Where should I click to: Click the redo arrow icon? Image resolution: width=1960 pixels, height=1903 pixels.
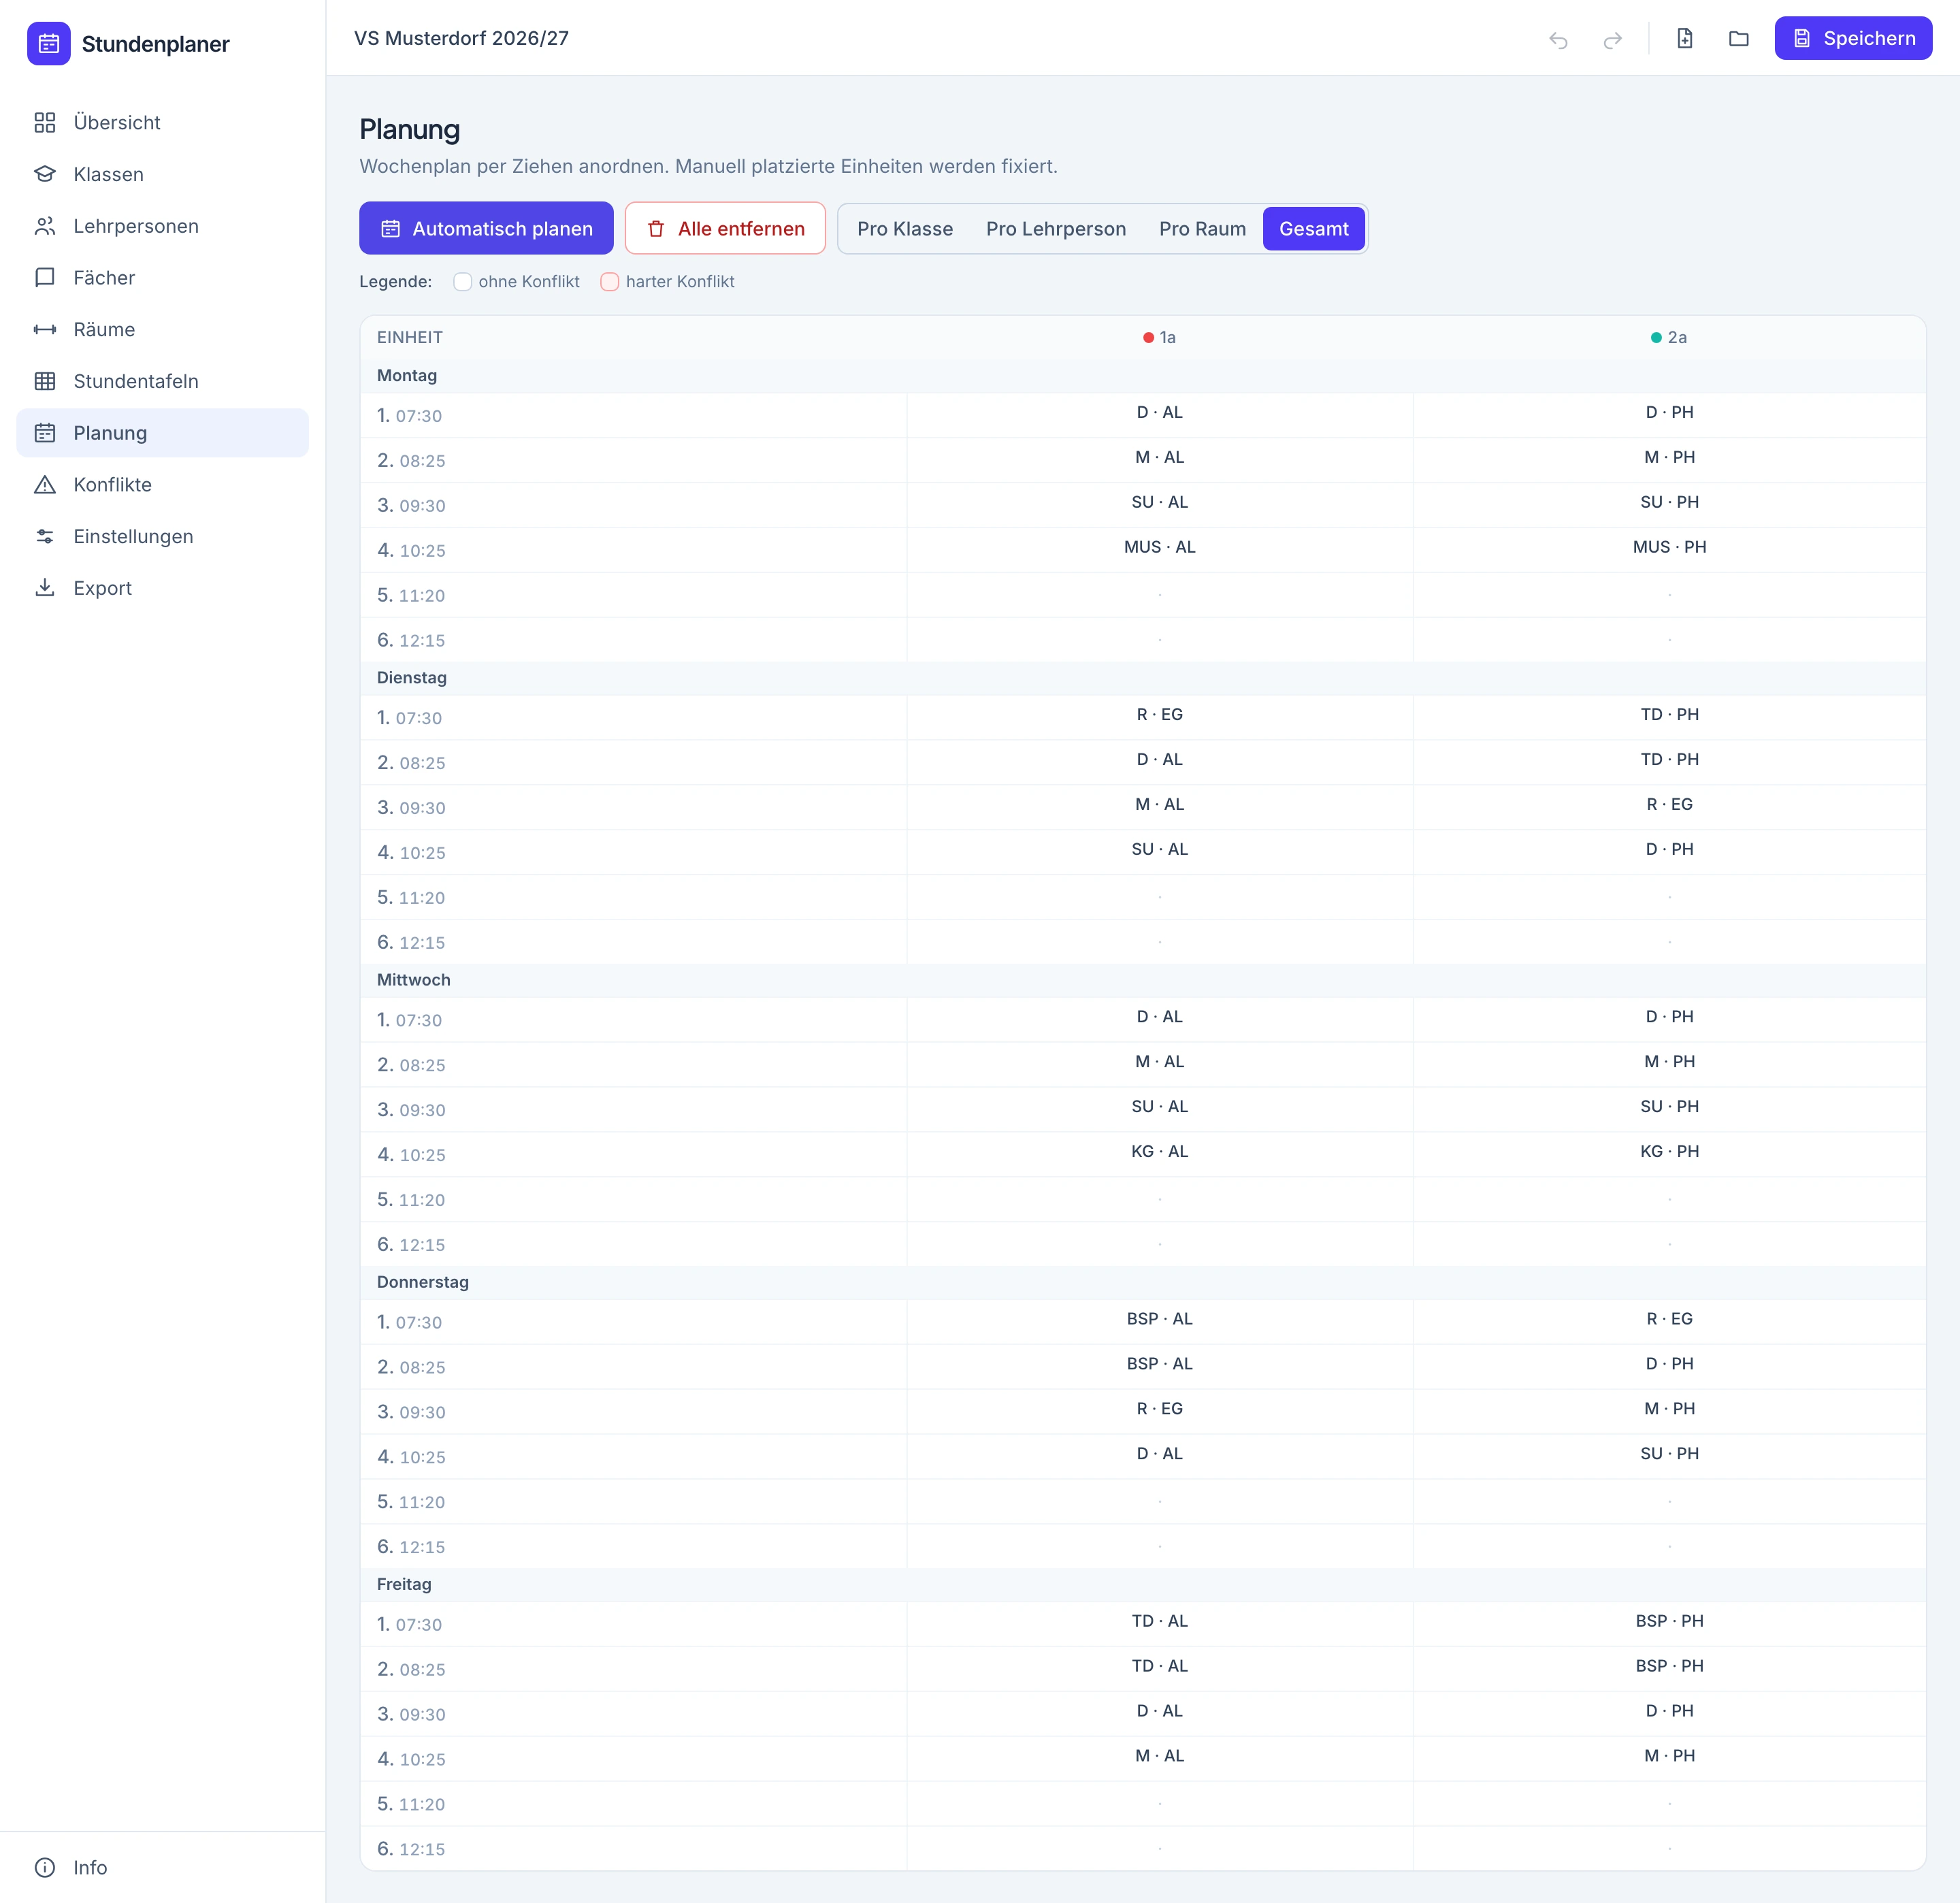point(1612,39)
